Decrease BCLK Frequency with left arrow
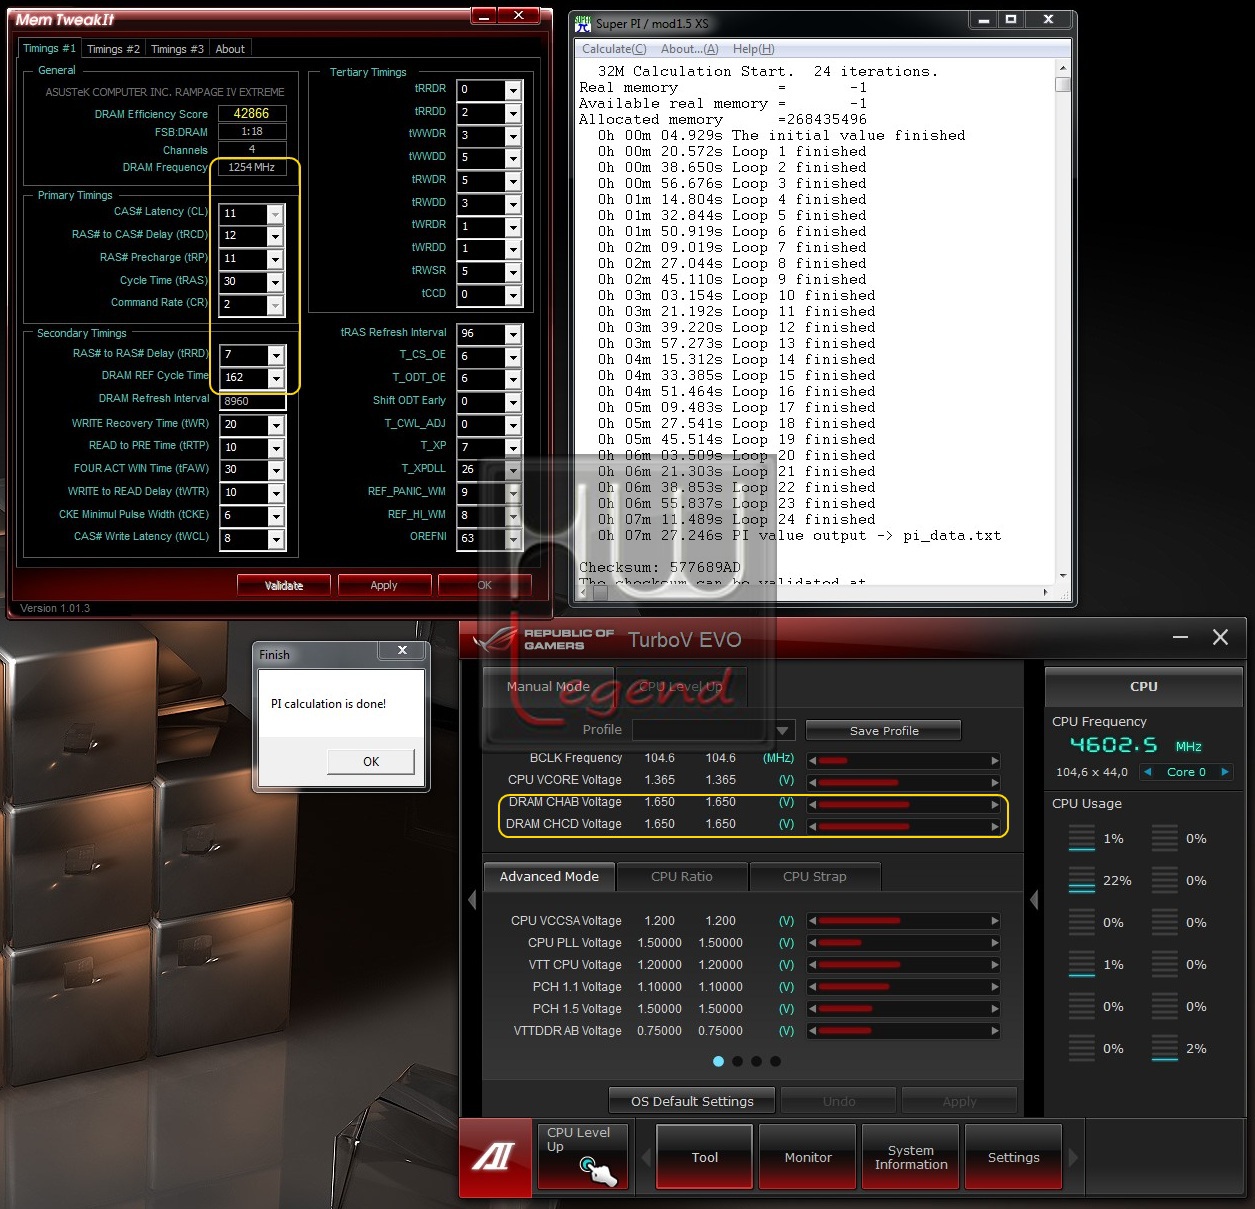Viewport: 1255px width, 1209px height. [812, 760]
